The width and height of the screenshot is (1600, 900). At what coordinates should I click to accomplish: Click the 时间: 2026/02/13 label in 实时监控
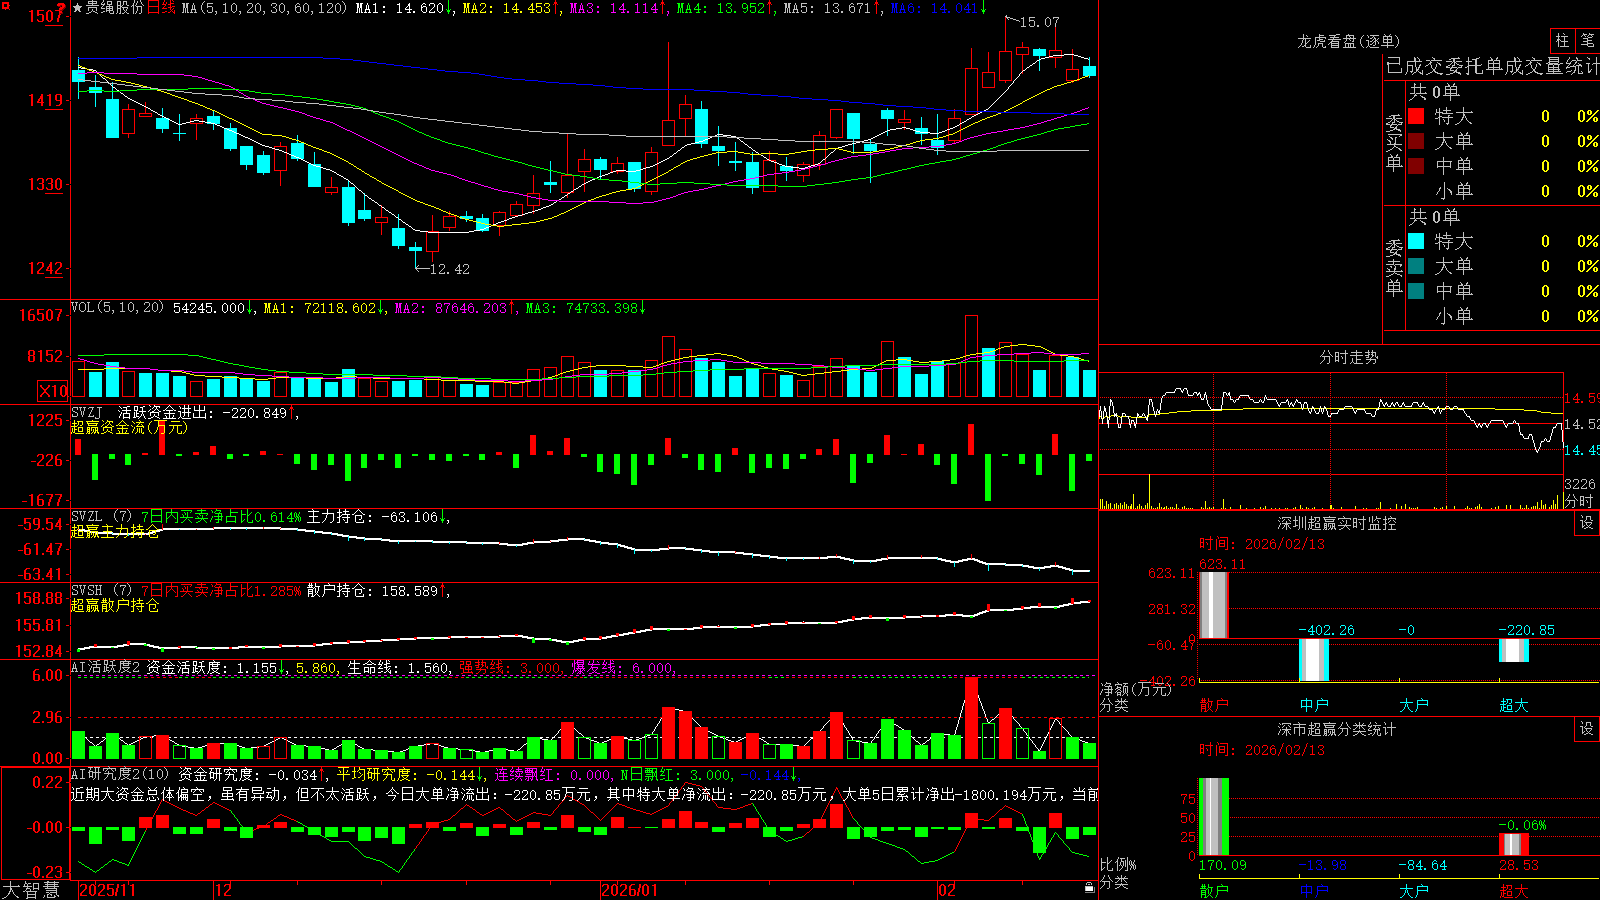coord(1262,544)
